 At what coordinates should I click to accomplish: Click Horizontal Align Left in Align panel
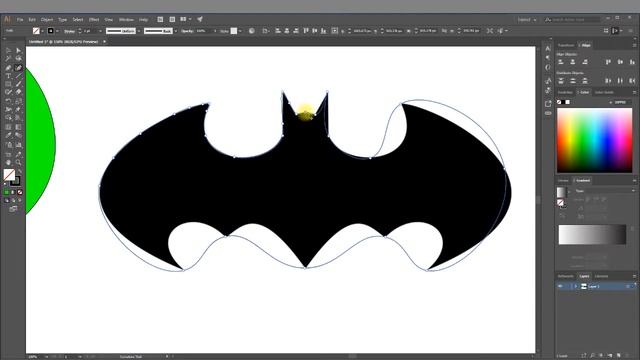[561, 62]
